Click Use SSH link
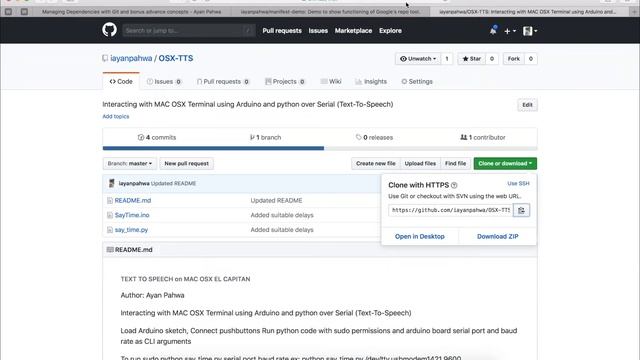 (518, 184)
